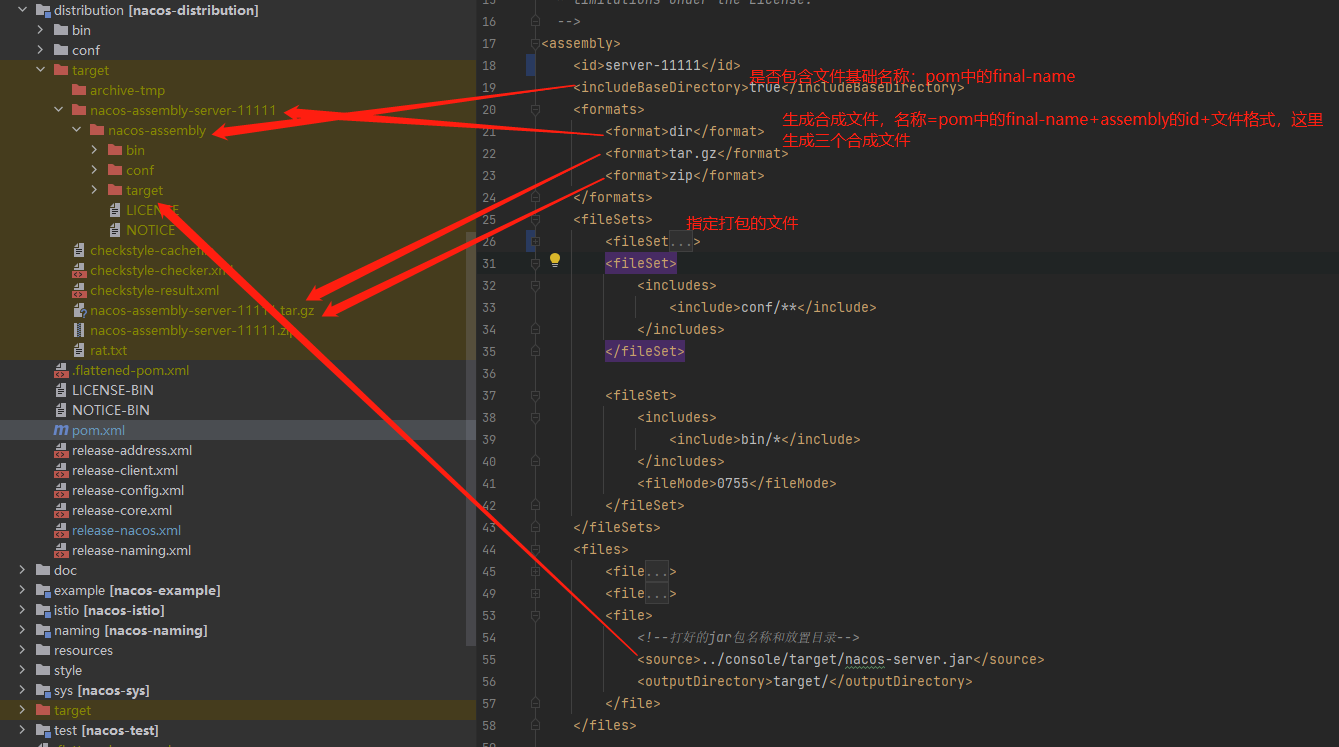Click the fold marker at line 20 formats tag
1339x747 pixels.
click(536, 109)
